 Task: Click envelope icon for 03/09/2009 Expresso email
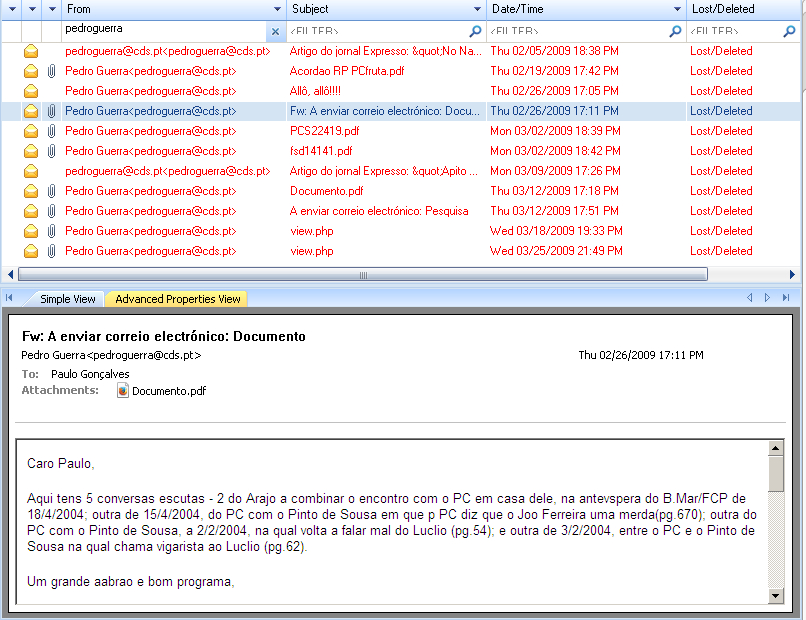[x=31, y=171]
